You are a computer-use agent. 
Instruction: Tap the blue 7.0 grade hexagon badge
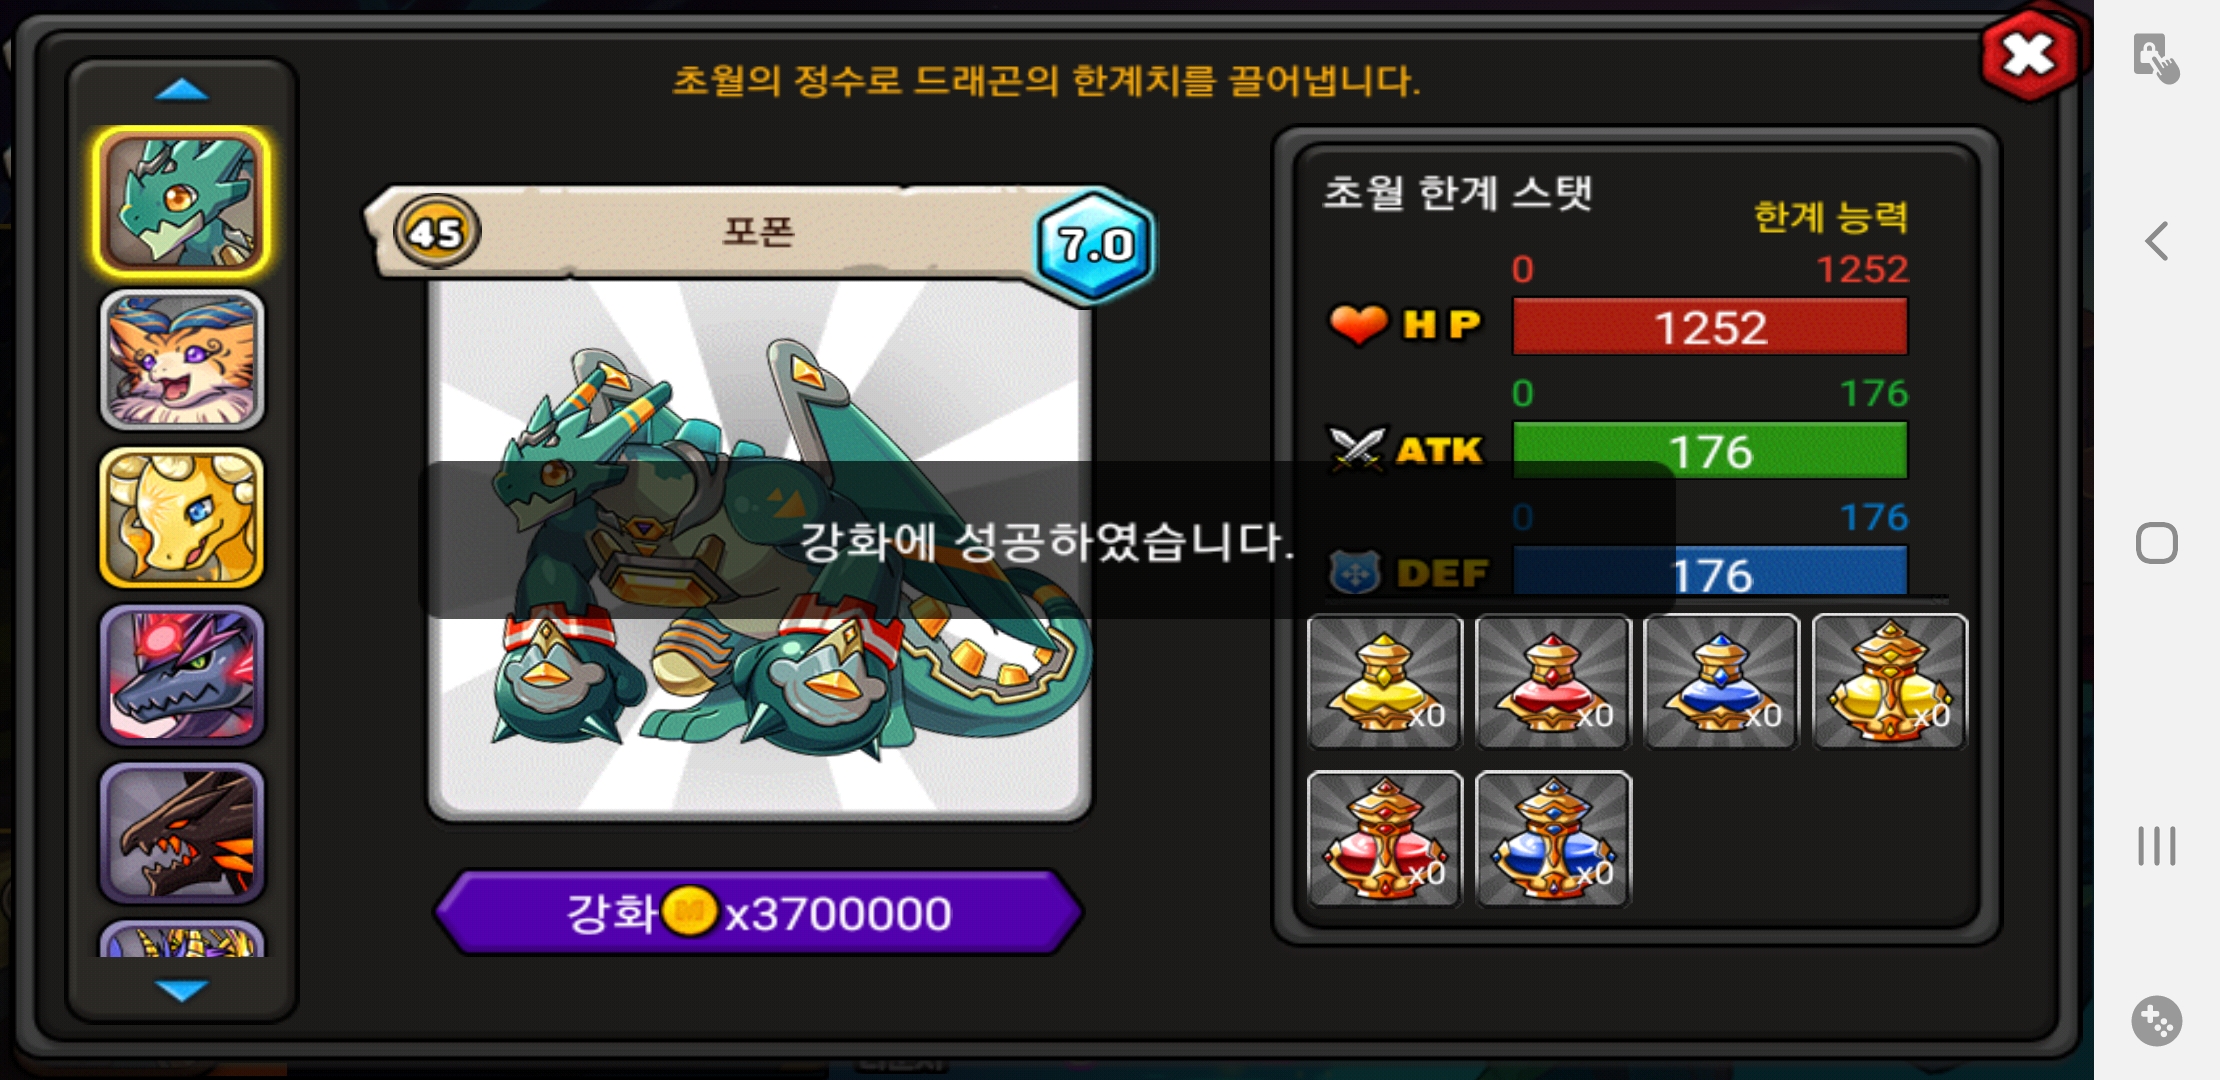tap(1095, 245)
